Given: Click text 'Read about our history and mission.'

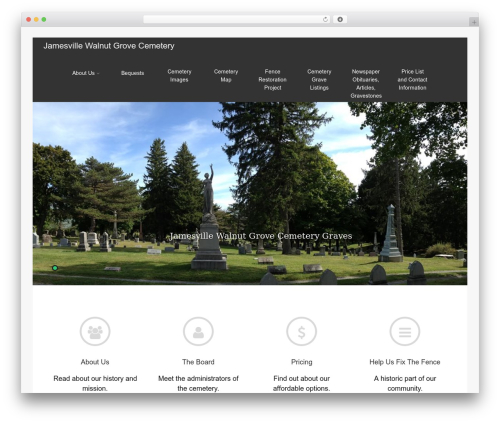Looking at the screenshot, I should coord(95,383).
